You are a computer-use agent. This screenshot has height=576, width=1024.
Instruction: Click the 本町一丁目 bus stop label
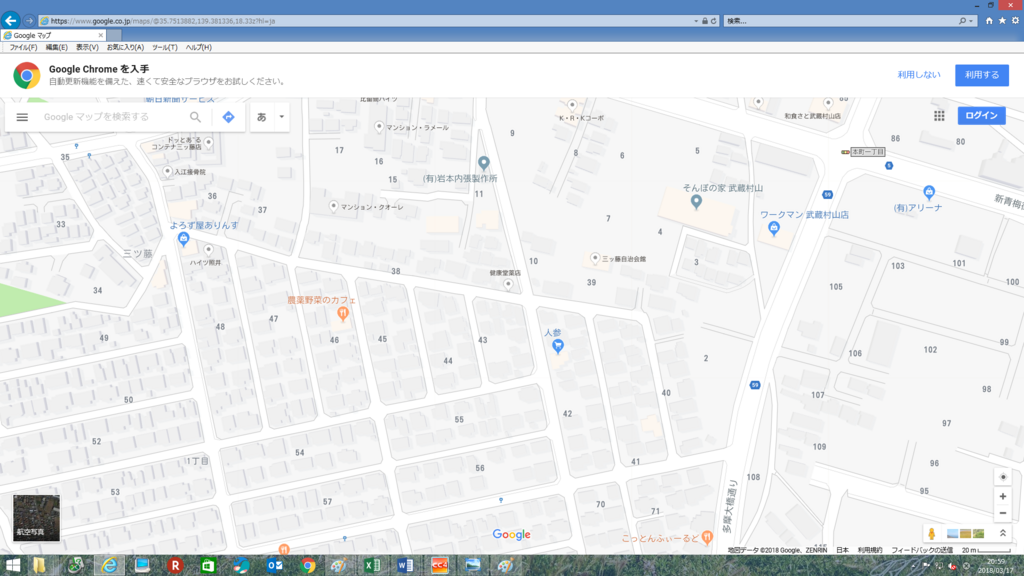coord(868,152)
